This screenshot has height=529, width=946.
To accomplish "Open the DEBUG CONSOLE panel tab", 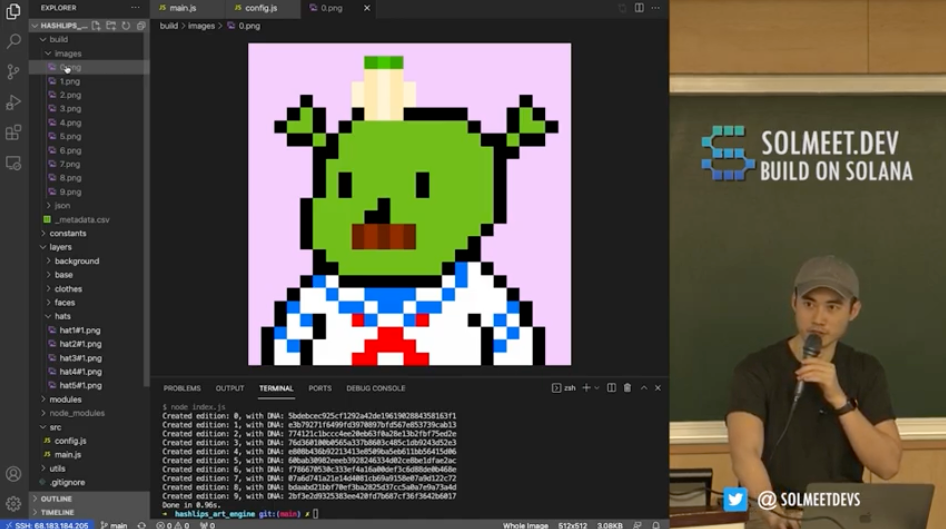I will tap(375, 388).
